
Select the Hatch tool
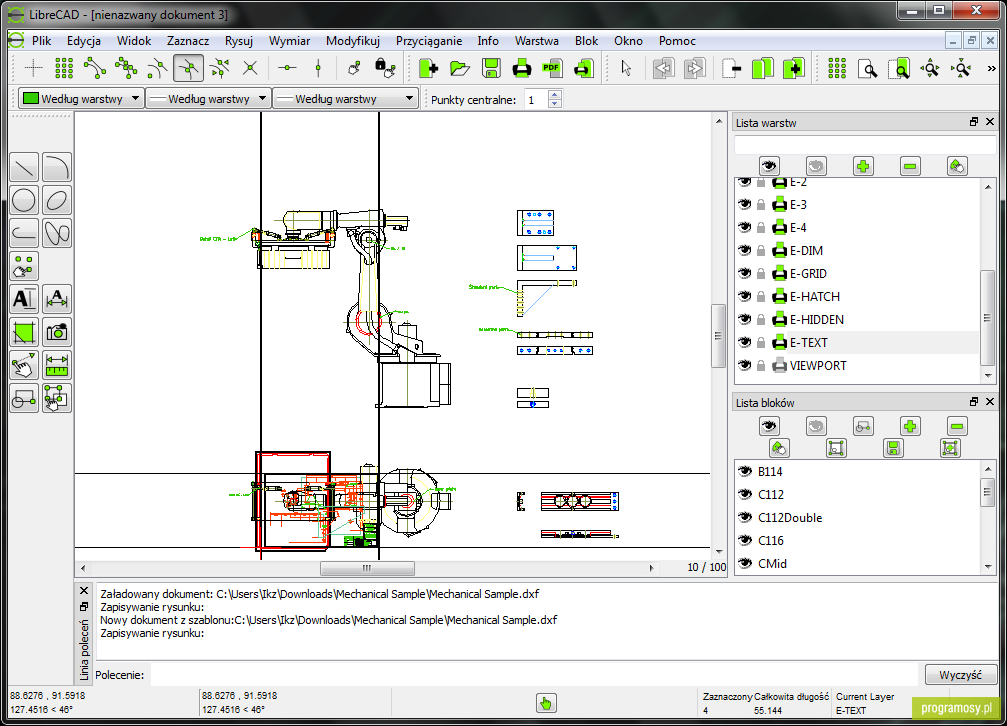[x=24, y=332]
